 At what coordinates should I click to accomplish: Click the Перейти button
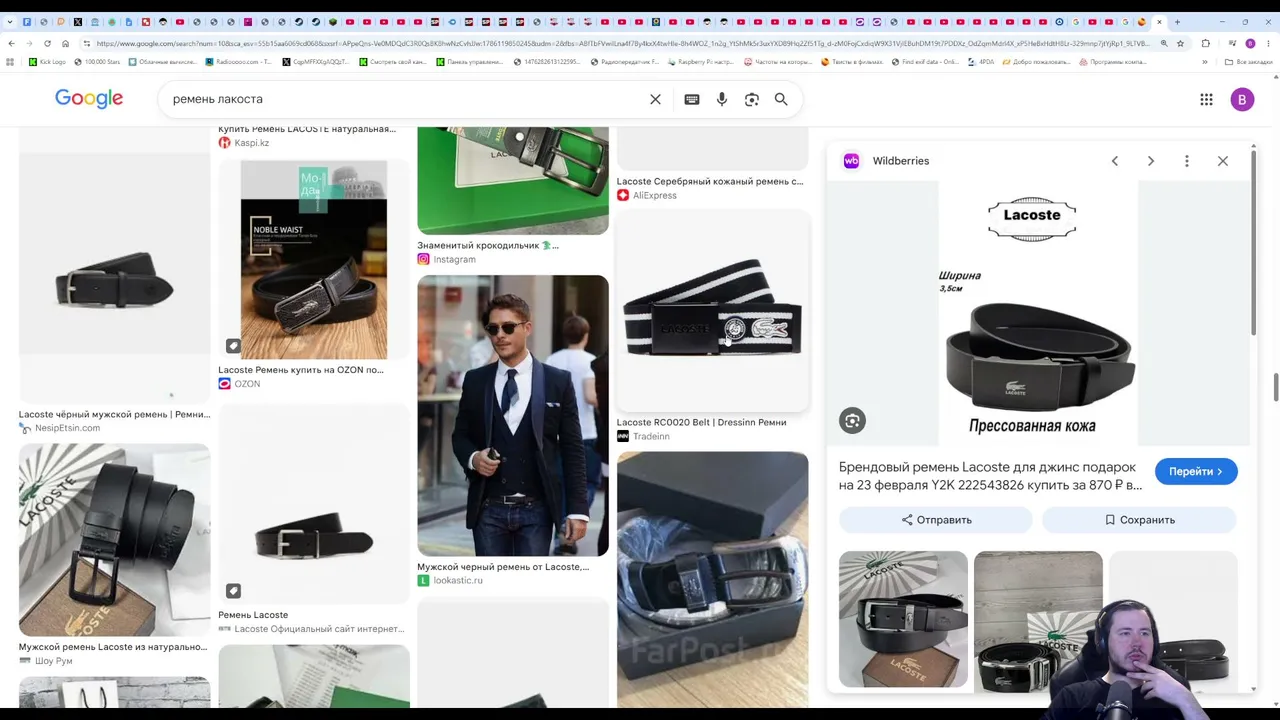click(x=1196, y=471)
